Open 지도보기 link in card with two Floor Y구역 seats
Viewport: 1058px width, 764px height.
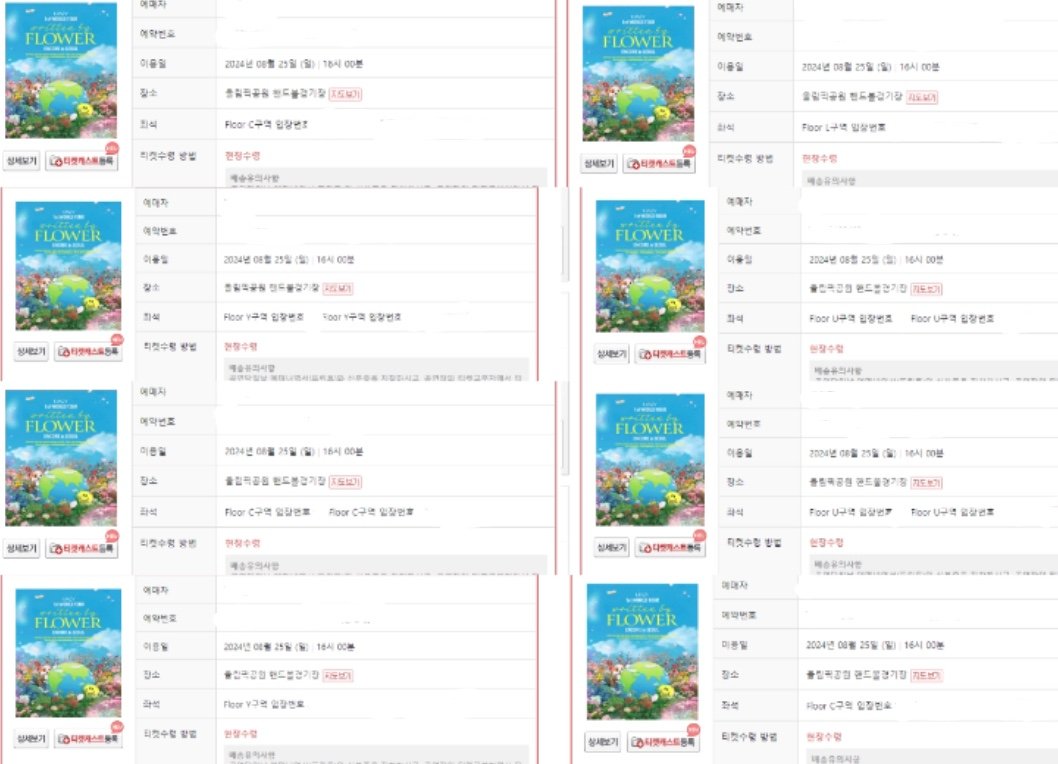pos(337,288)
